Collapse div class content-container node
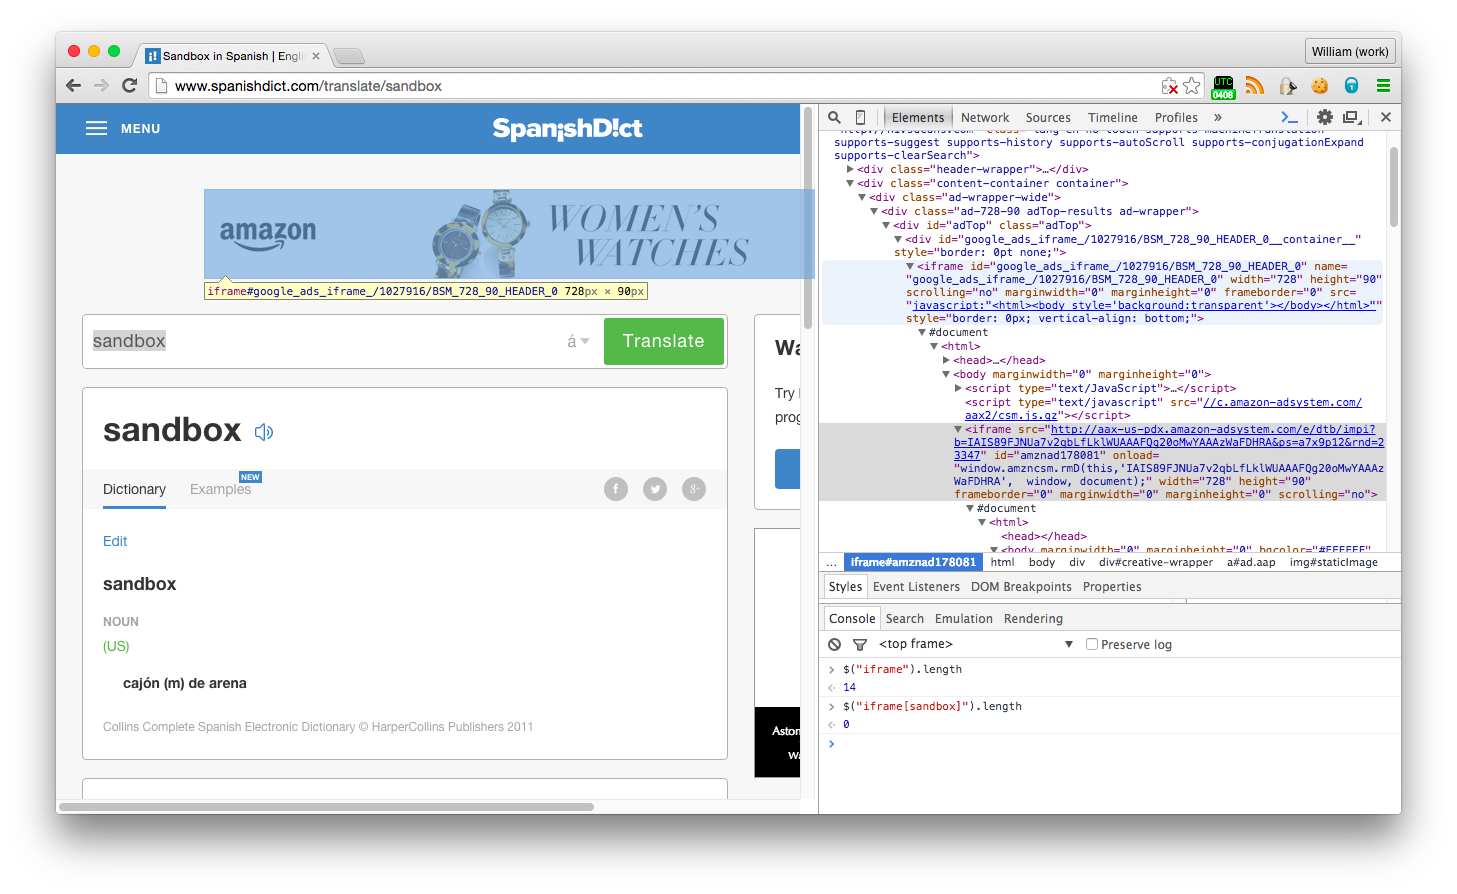 click(x=850, y=183)
